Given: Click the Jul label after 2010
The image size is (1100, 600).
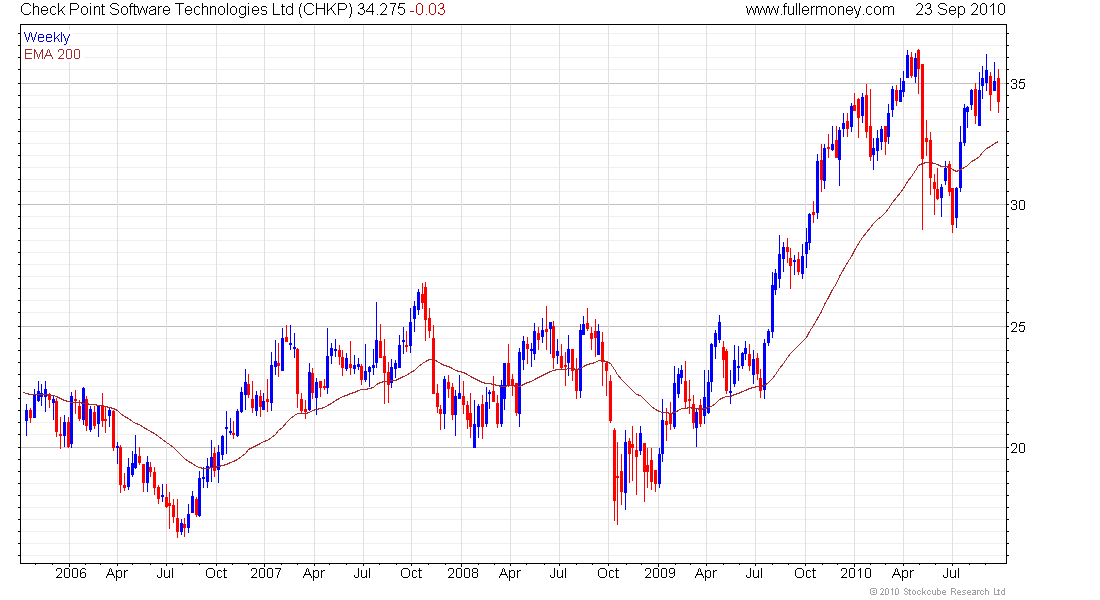Looking at the screenshot, I should (951, 573).
